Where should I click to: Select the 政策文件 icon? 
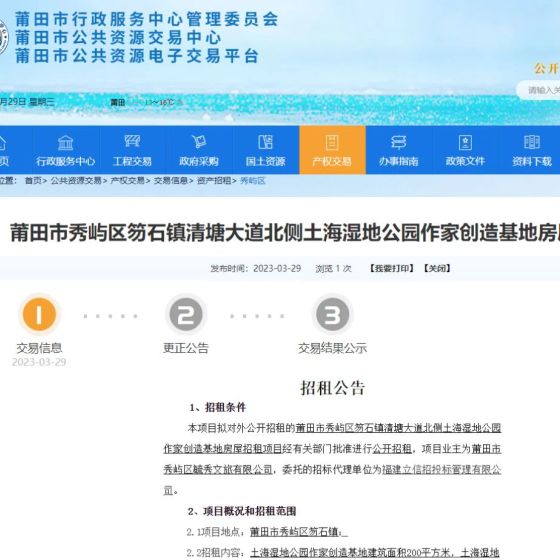pos(465,142)
